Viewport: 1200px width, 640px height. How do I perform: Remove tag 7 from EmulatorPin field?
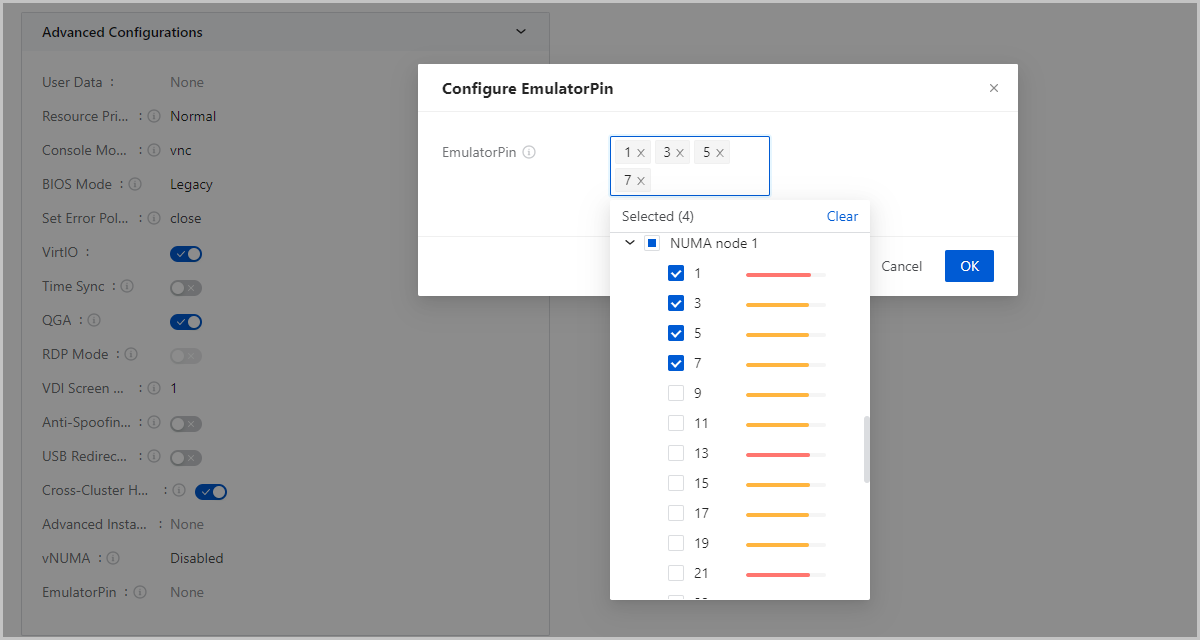(x=641, y=181)
